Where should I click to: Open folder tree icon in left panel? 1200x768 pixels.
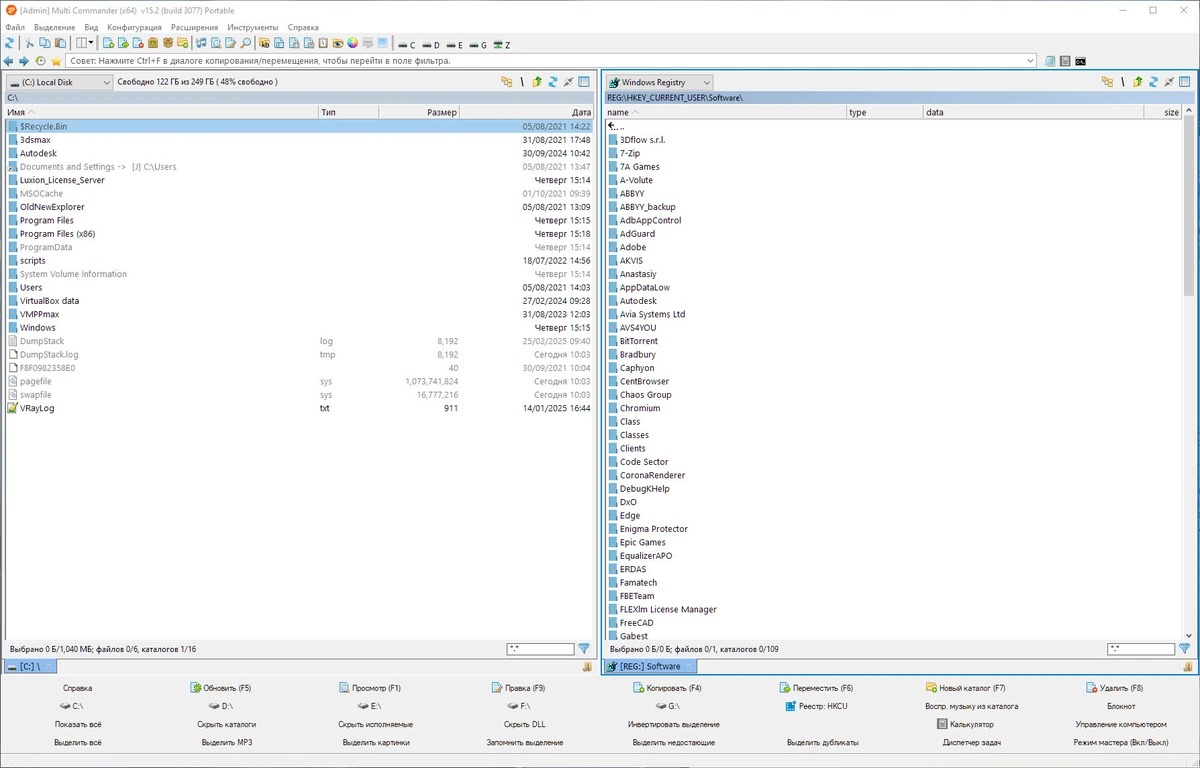pos(507,82)
